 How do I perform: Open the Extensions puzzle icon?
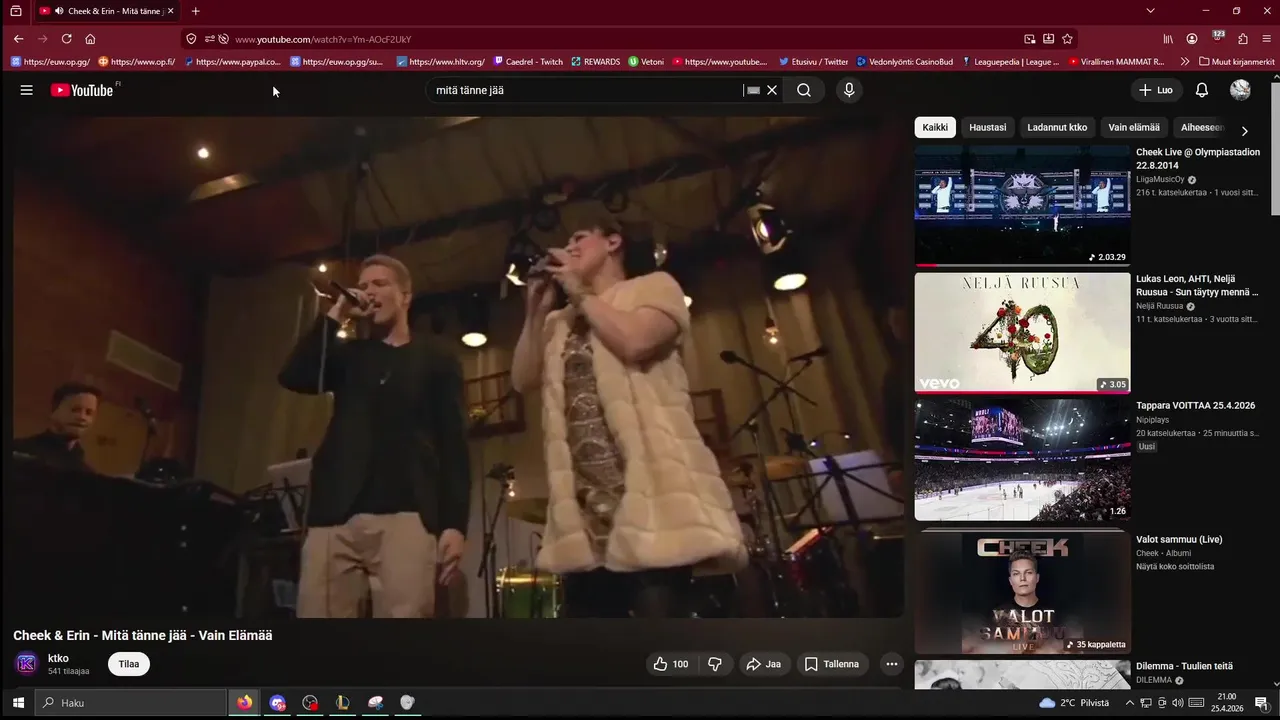pos(1243,39)
